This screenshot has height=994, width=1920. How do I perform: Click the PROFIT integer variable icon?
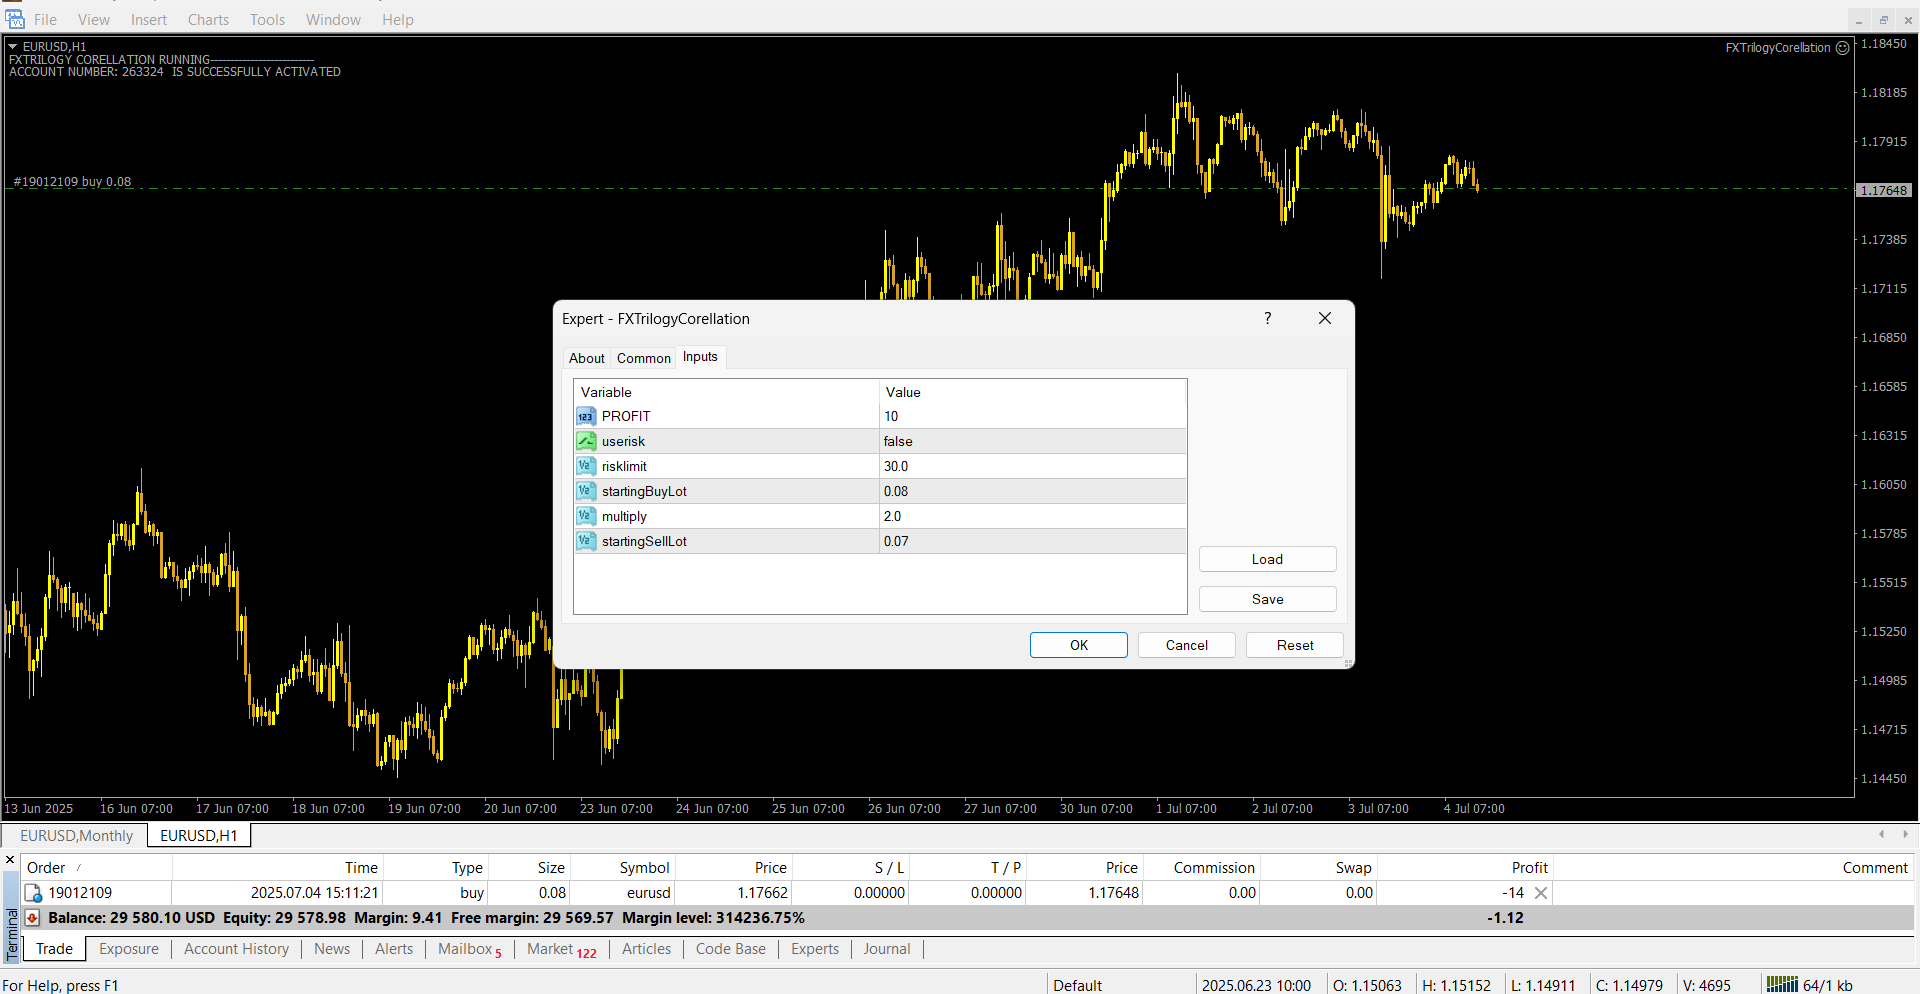586,417
